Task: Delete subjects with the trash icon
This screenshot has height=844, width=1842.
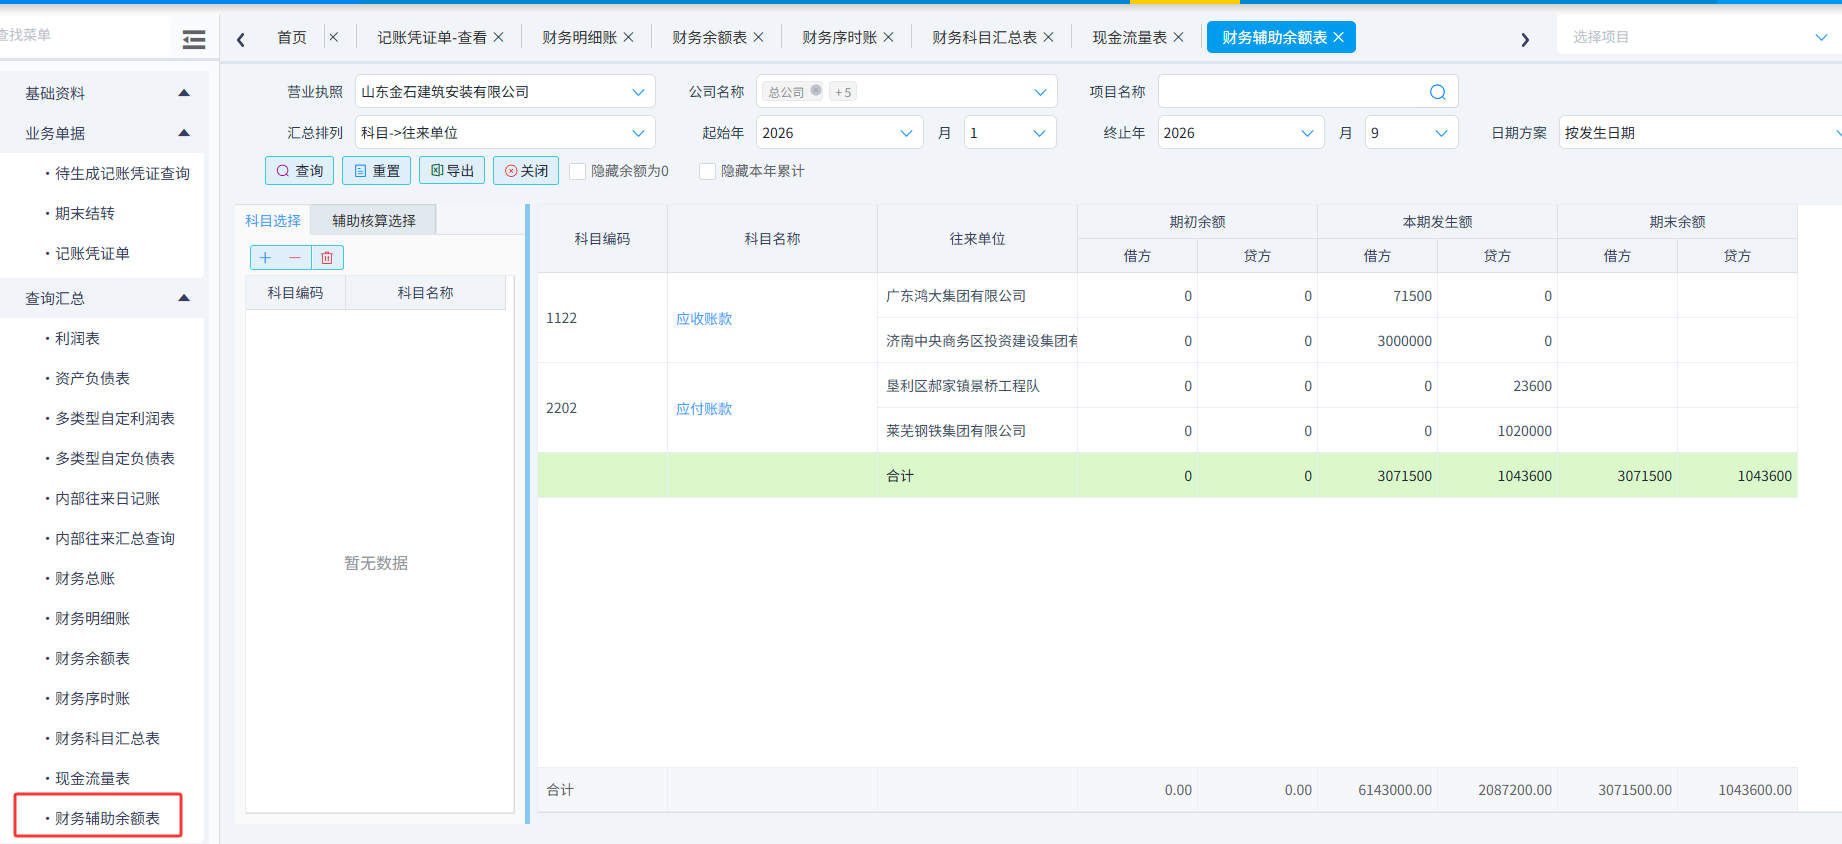Action: point(327,258)
